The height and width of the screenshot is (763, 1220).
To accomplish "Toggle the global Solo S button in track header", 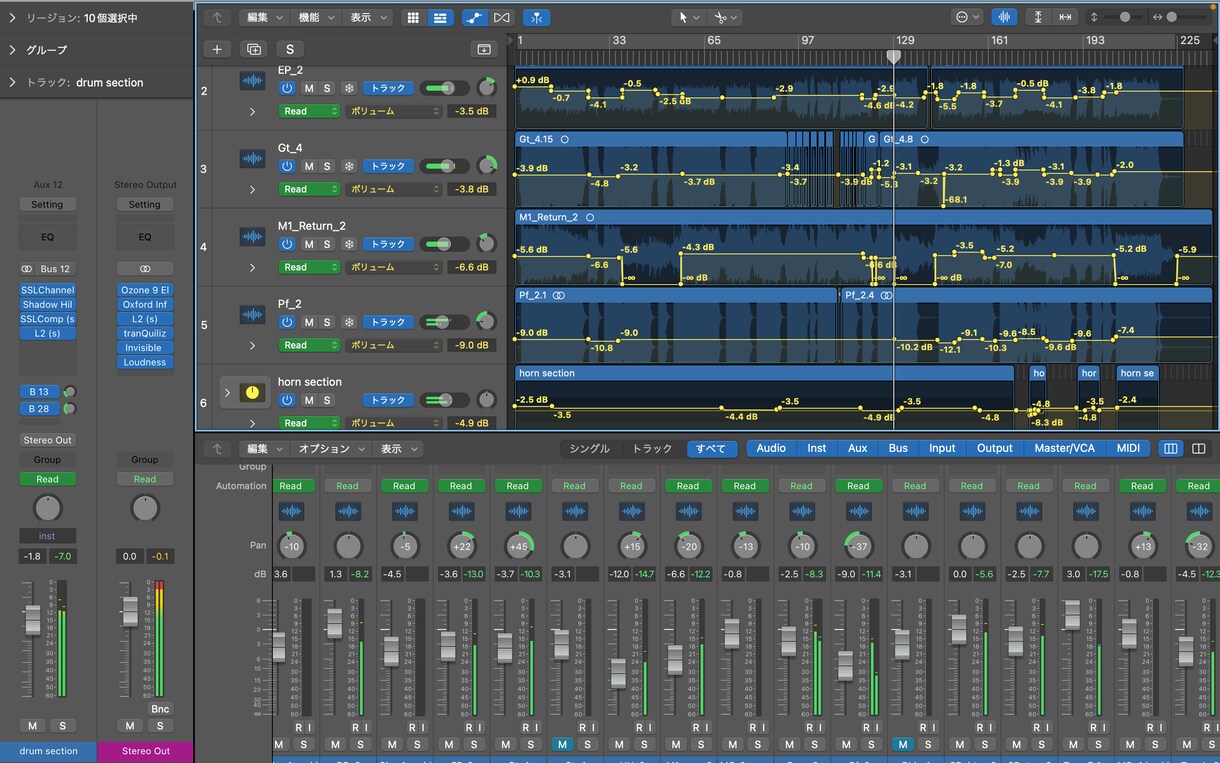I will (x=290, y=49).
